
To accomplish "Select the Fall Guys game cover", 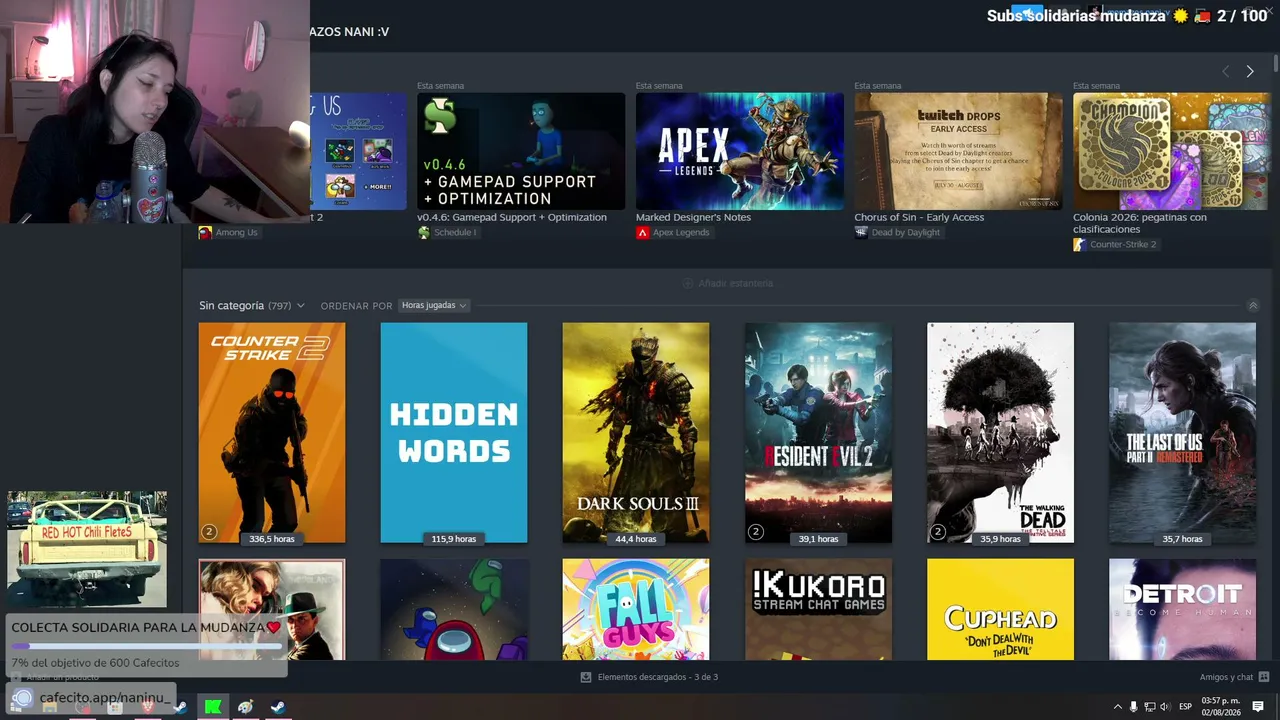I will coord(636,609).
